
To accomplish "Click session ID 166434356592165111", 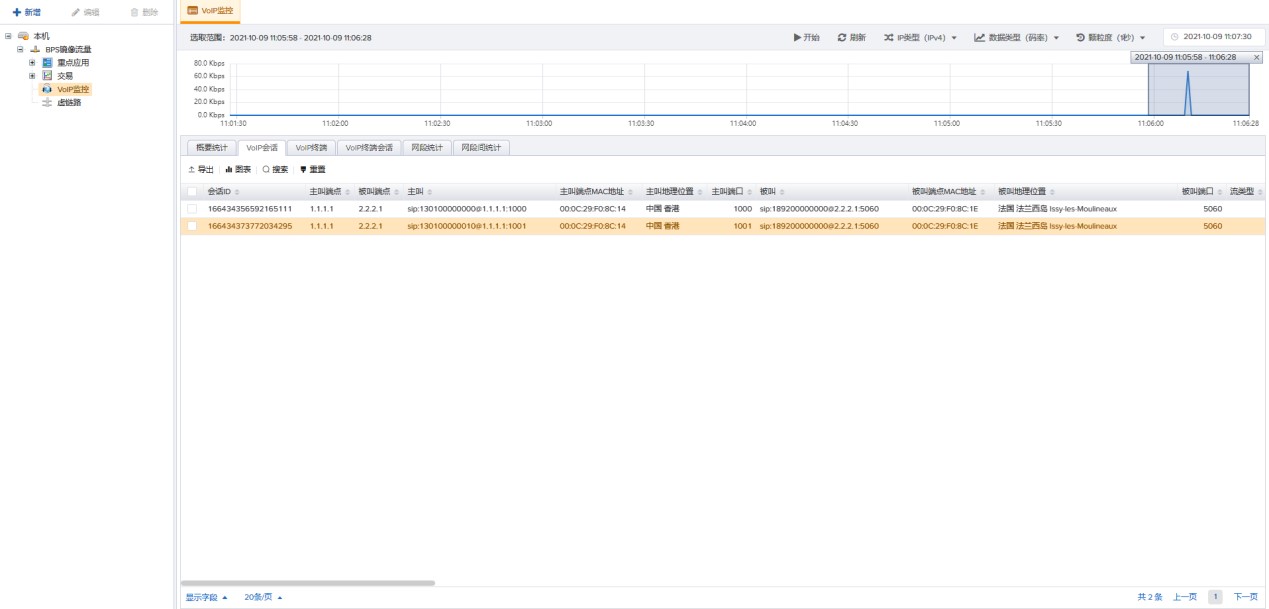I will tap(250, 209).
